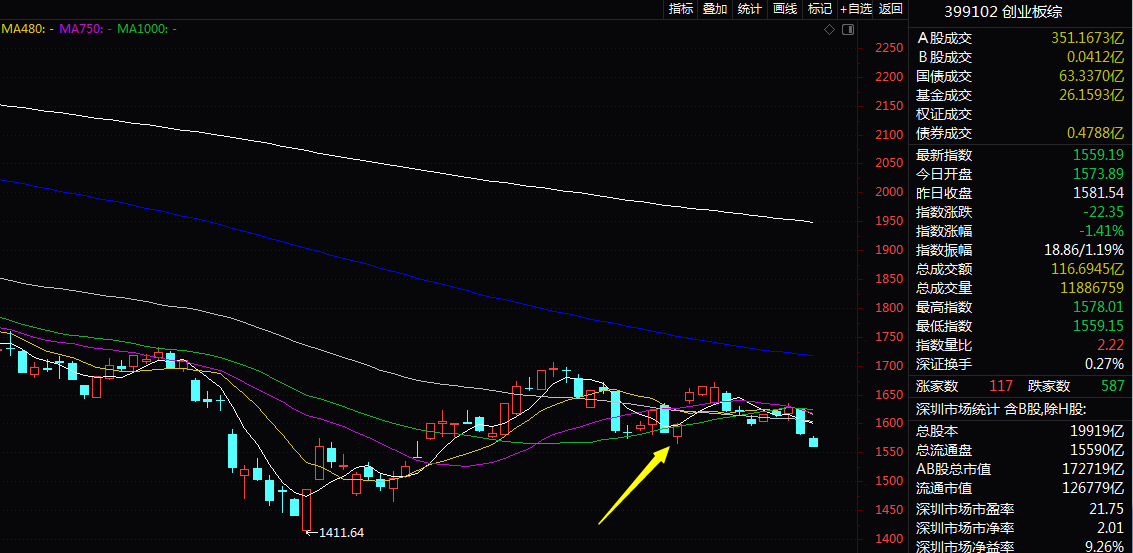Click the 指数振幅 value 18.86/1.19%
This screenshot has height=553, width=1133.
coord(1083,250)
